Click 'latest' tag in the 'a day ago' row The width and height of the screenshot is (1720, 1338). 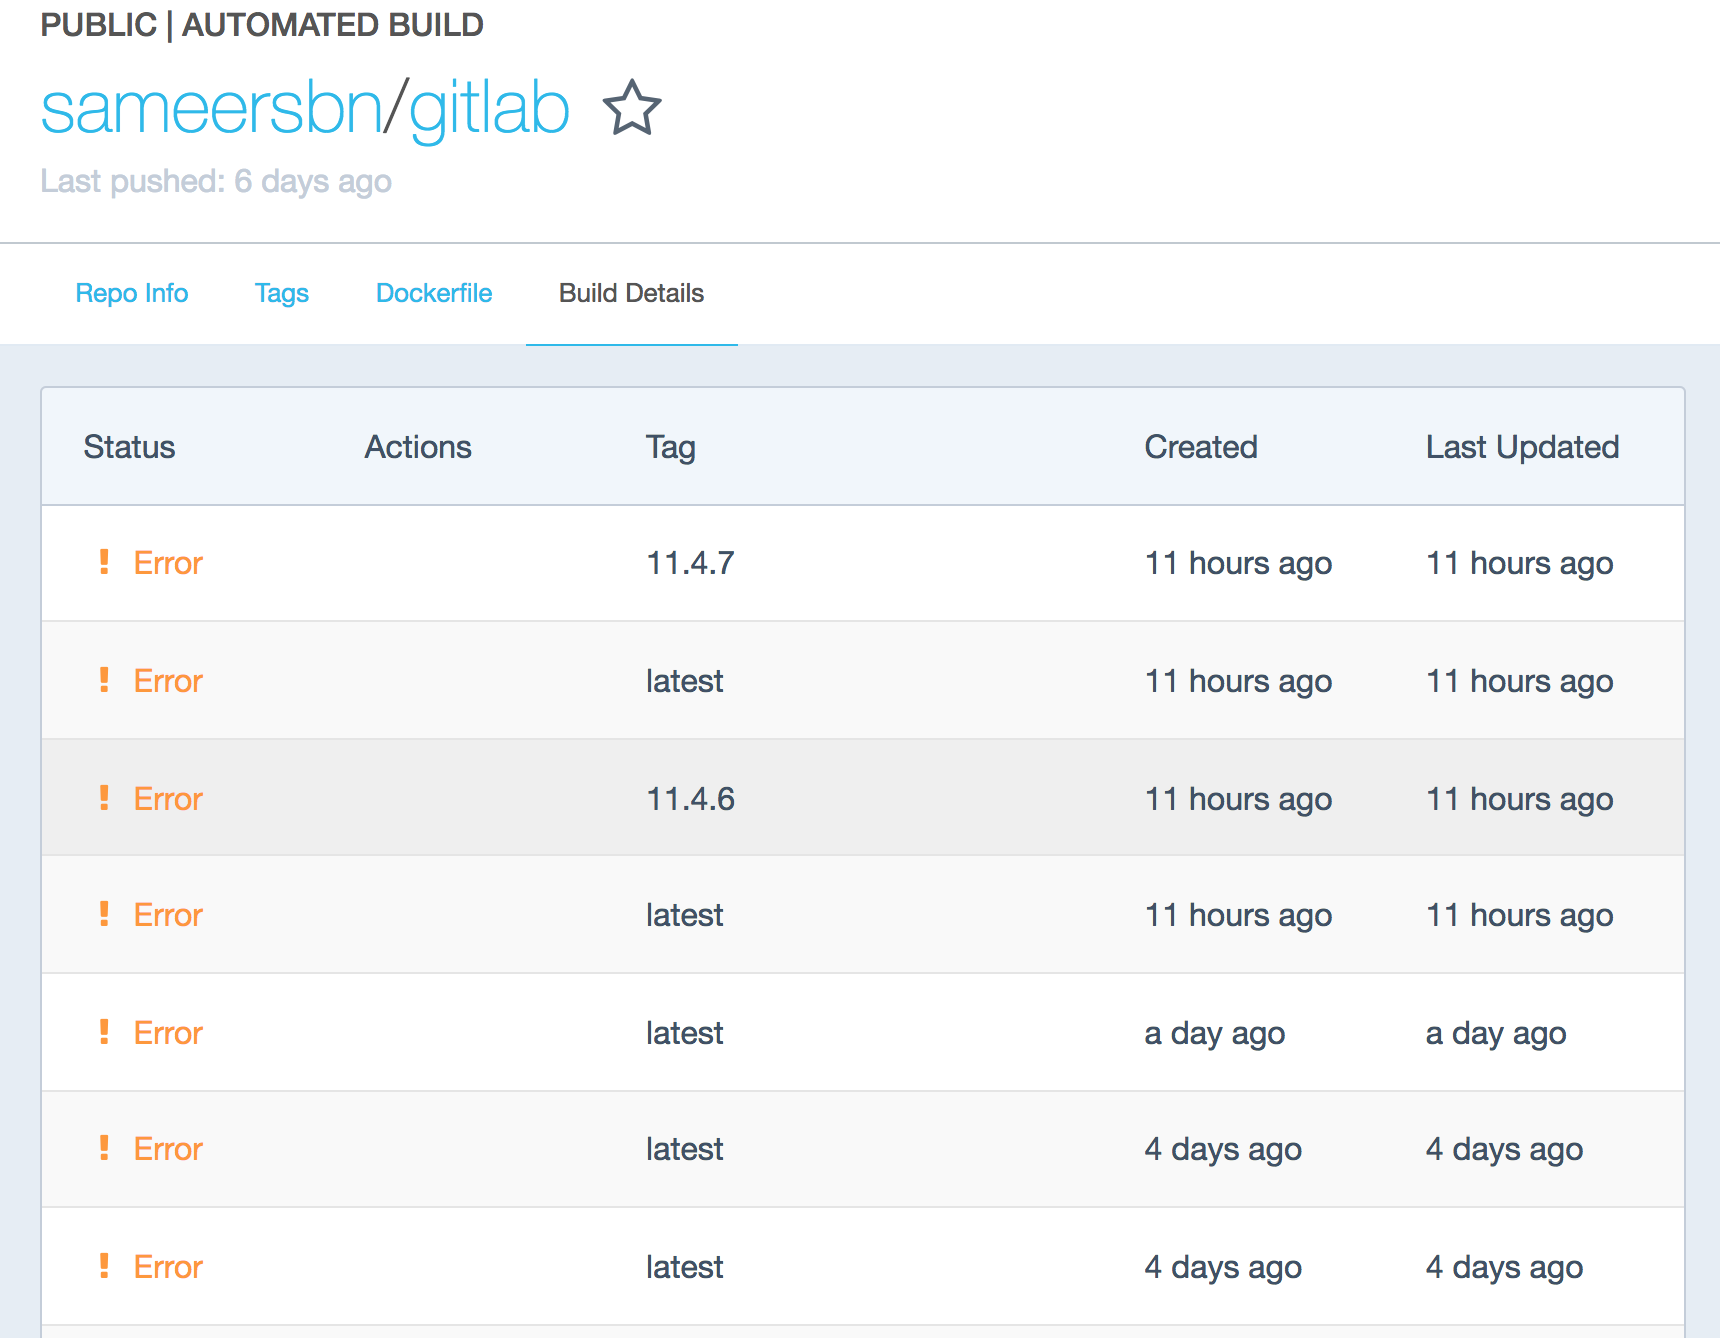(x=685, y=1033)
